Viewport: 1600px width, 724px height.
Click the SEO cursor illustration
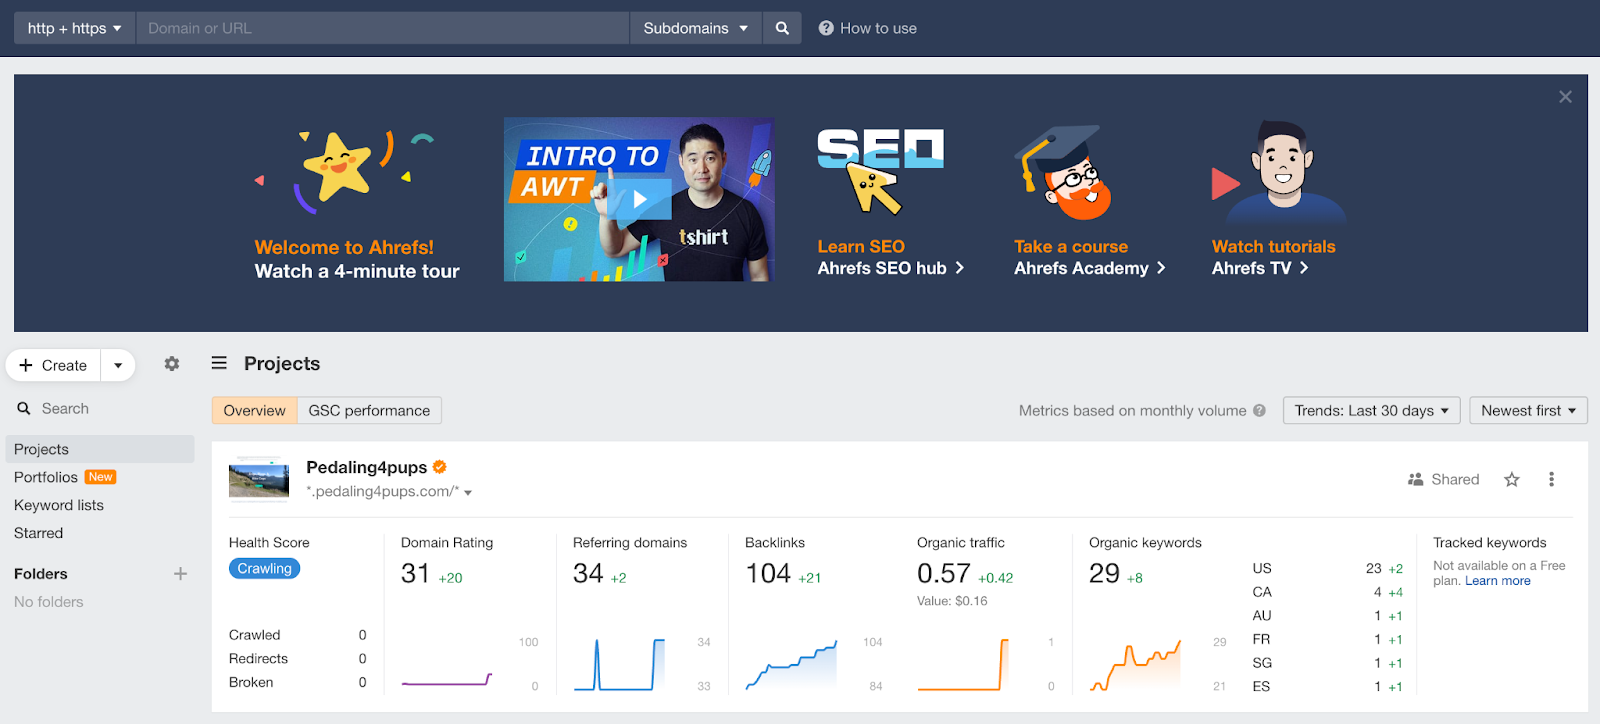(880, 170)
